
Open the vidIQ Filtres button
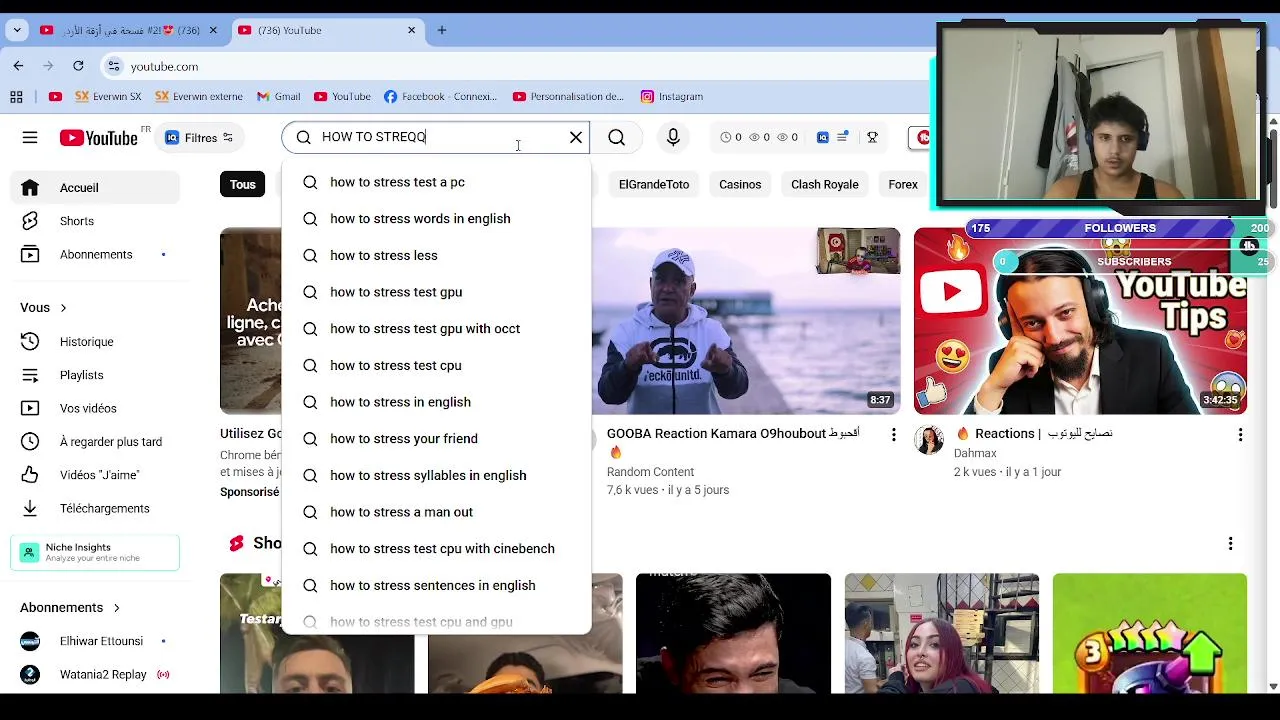point(199,138)
